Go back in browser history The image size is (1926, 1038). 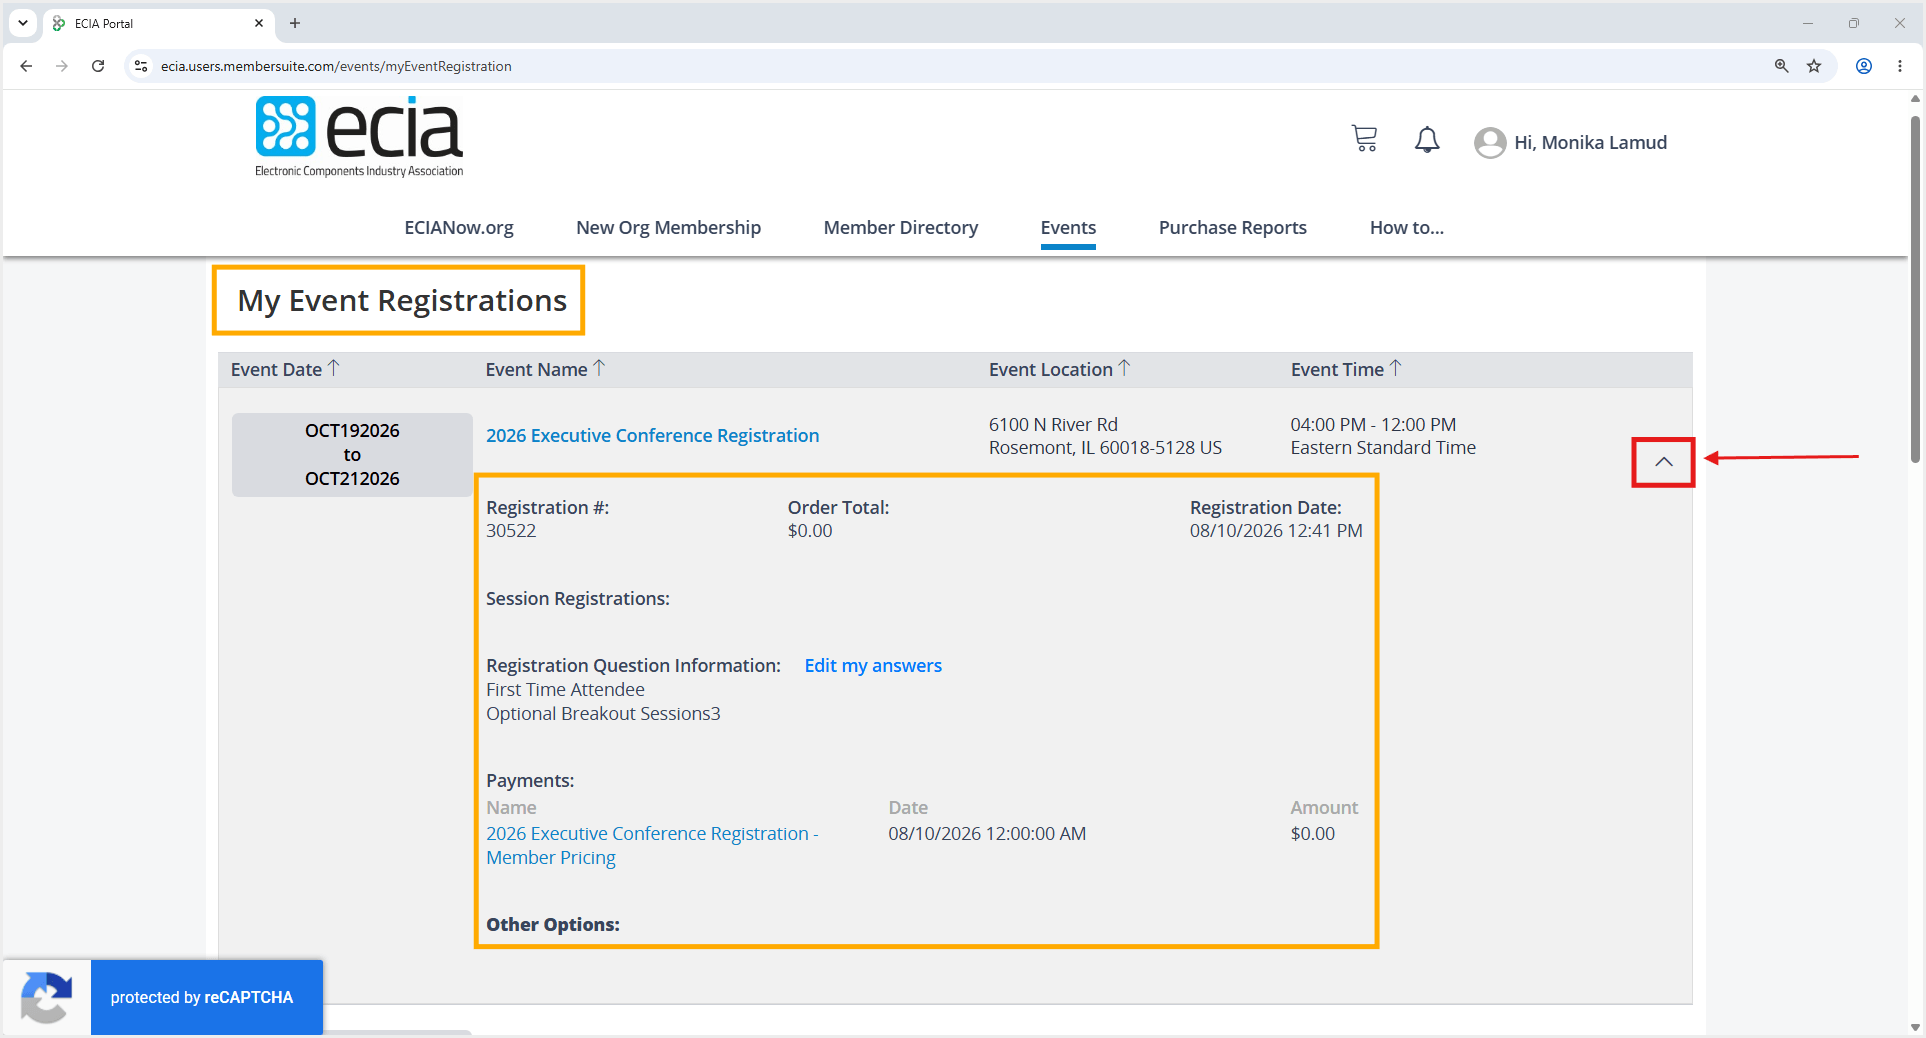26,66
